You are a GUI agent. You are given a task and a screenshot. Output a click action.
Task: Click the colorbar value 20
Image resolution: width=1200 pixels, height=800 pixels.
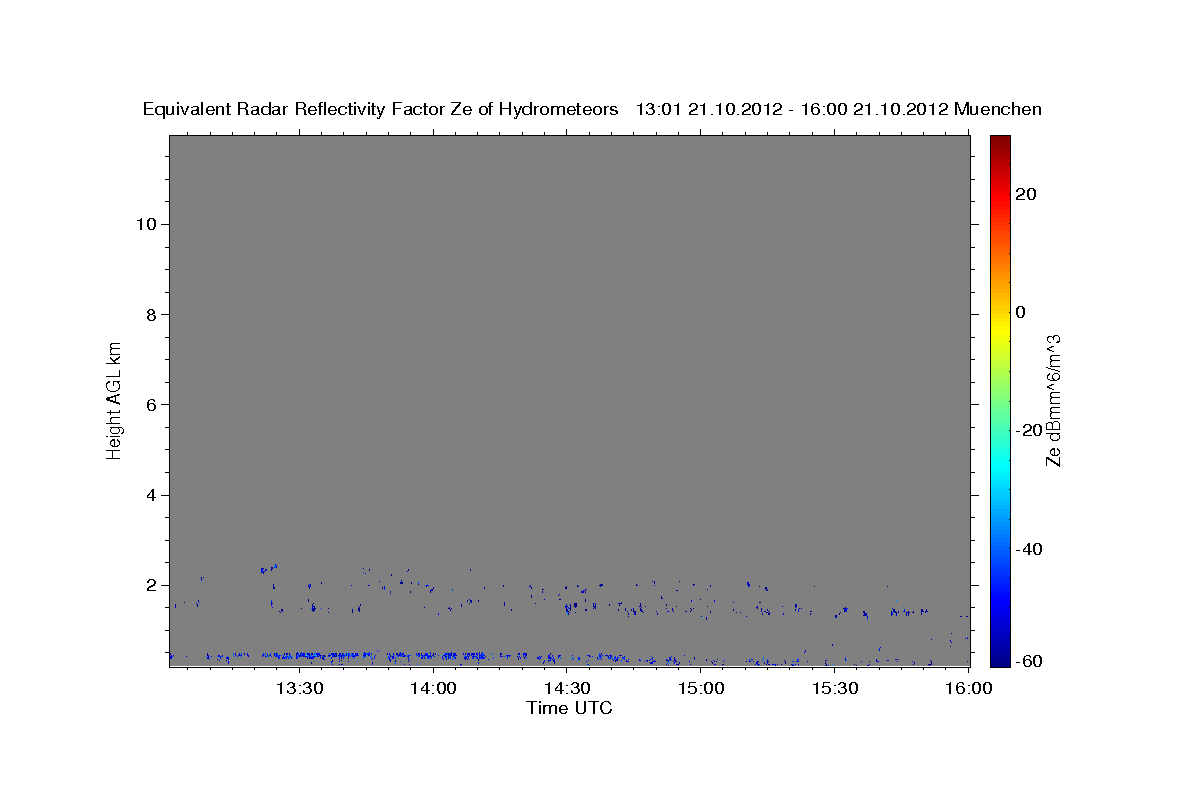[1026, 194]
